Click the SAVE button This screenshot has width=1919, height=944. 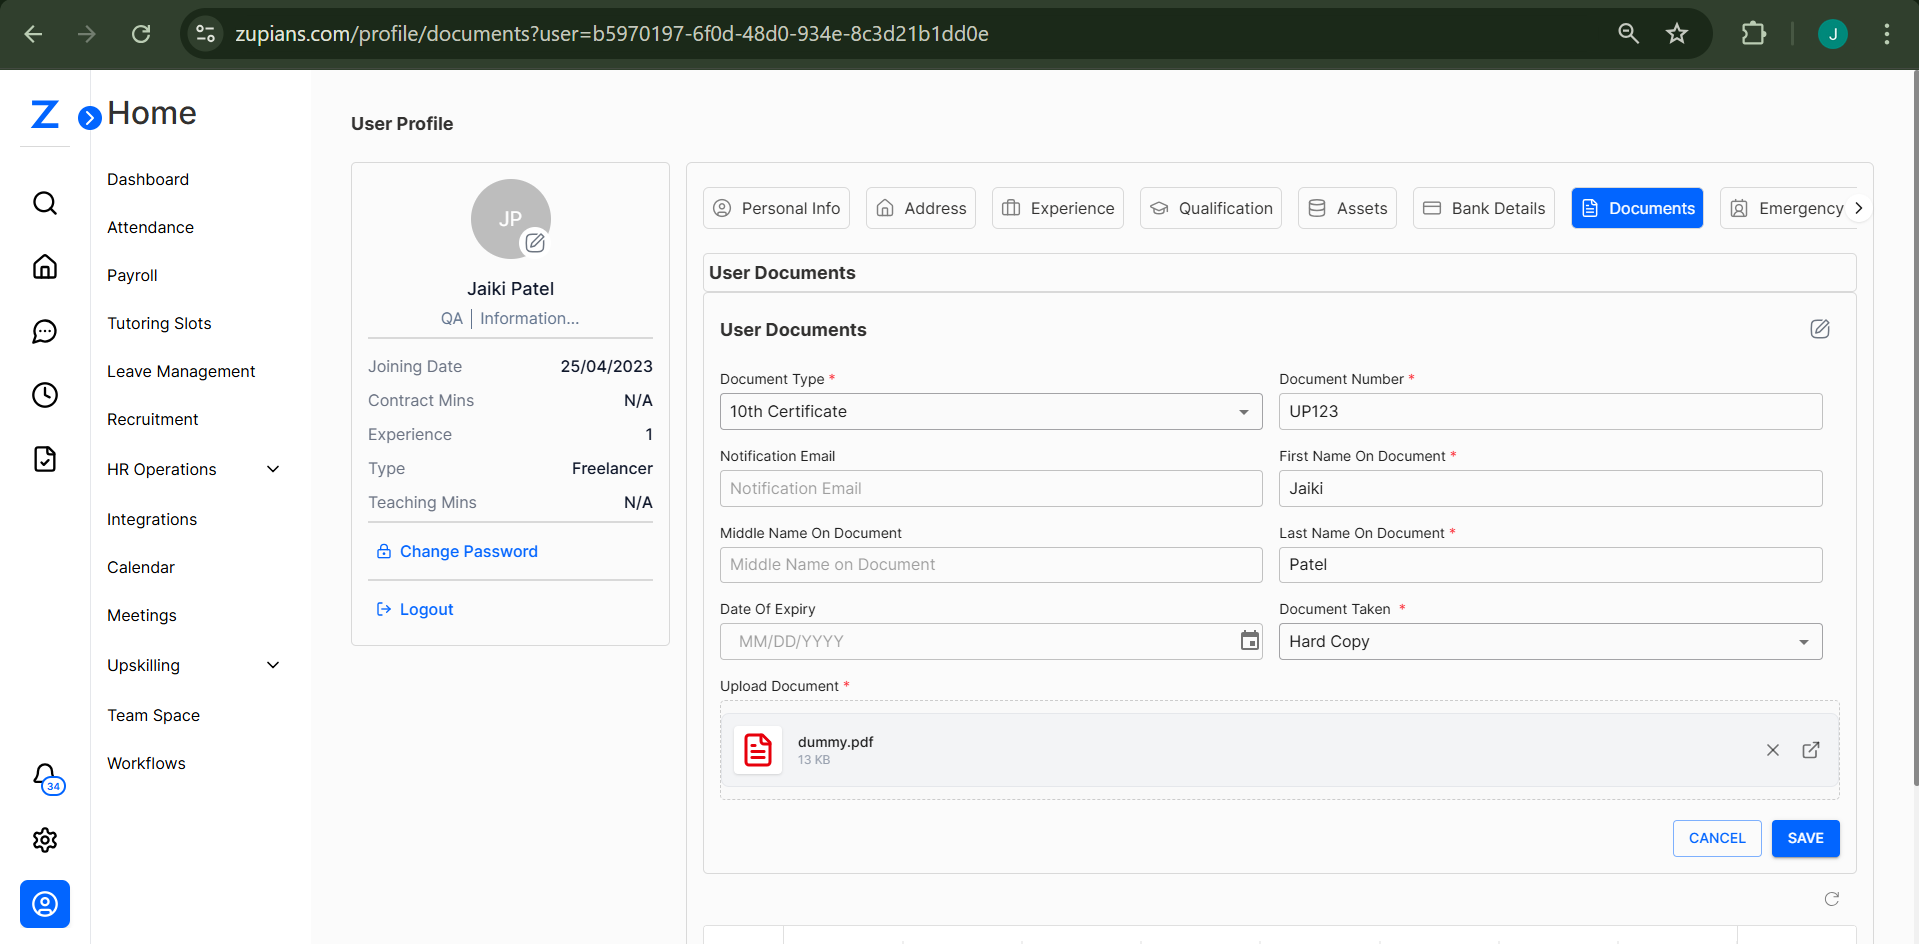click(x=1805, y=838)
